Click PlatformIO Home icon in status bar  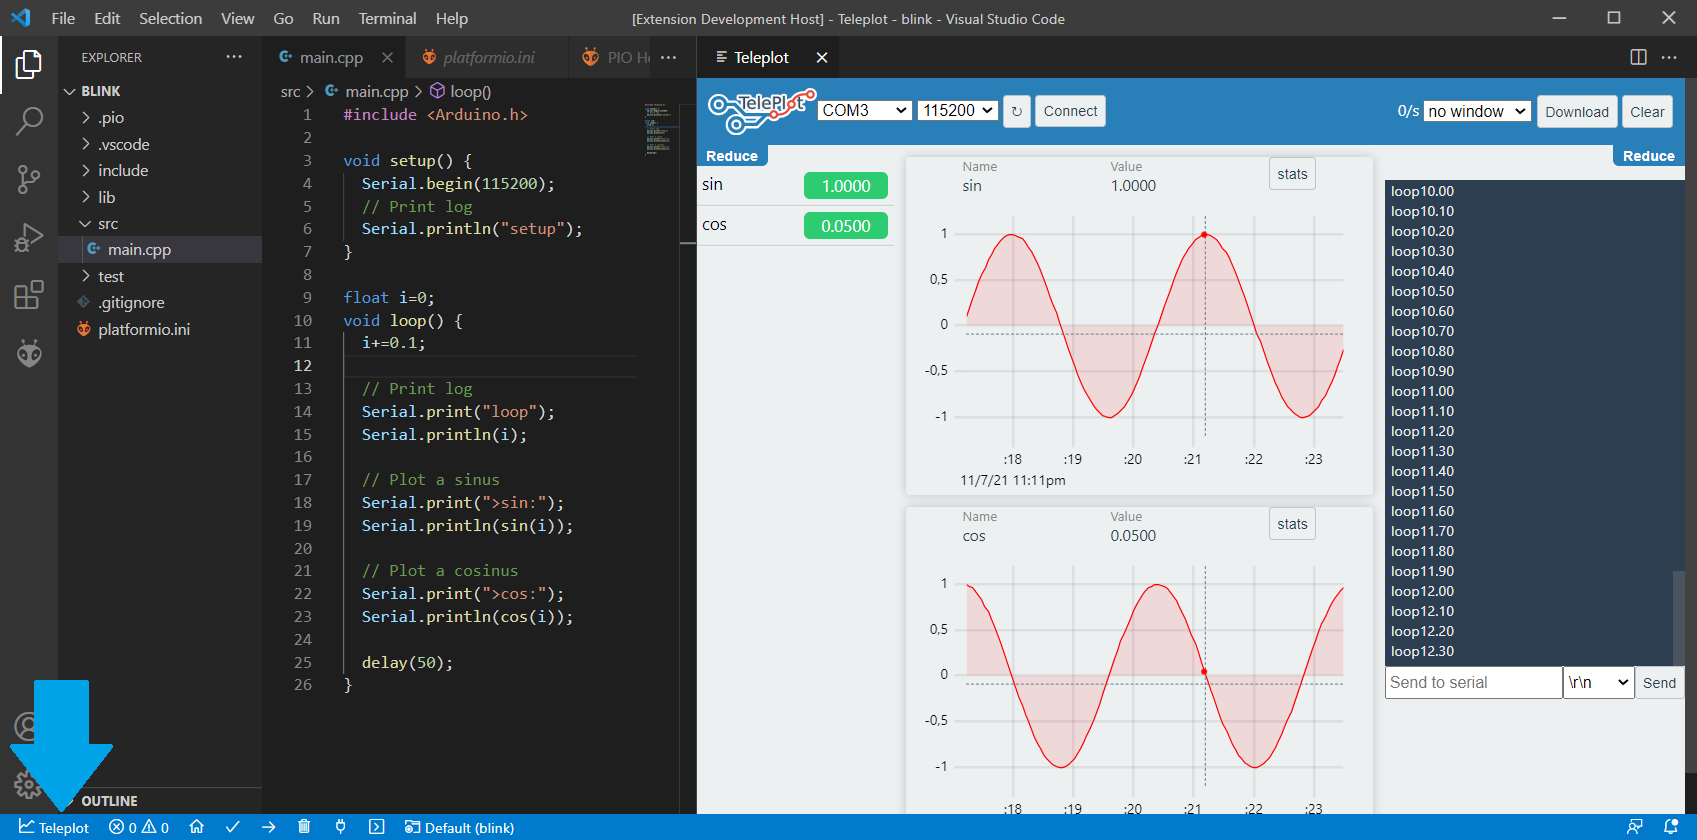(x=197, y=827)
